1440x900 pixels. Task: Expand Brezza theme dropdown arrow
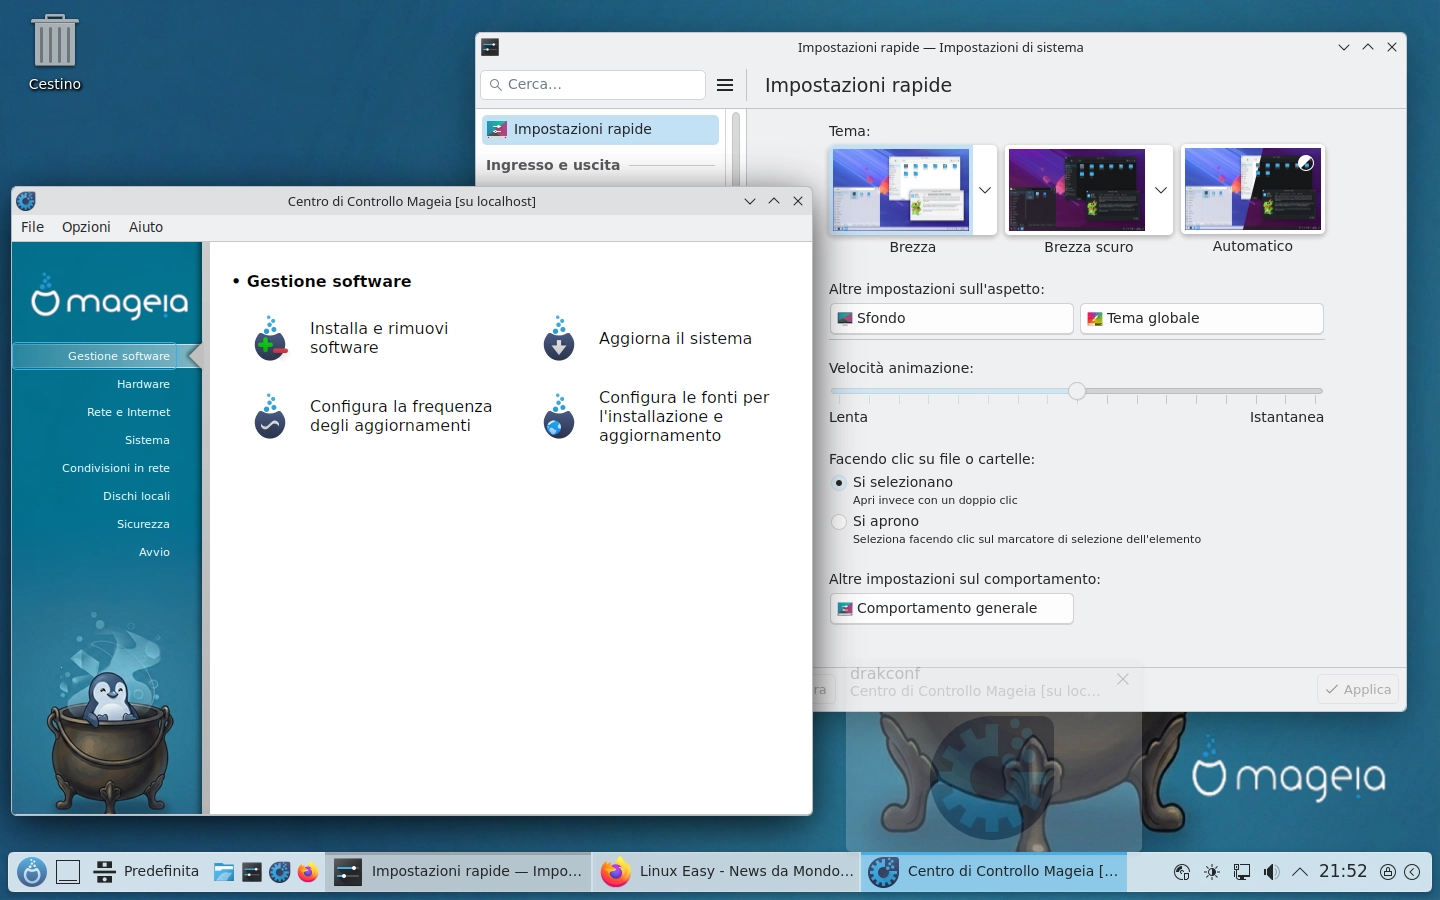985,190
